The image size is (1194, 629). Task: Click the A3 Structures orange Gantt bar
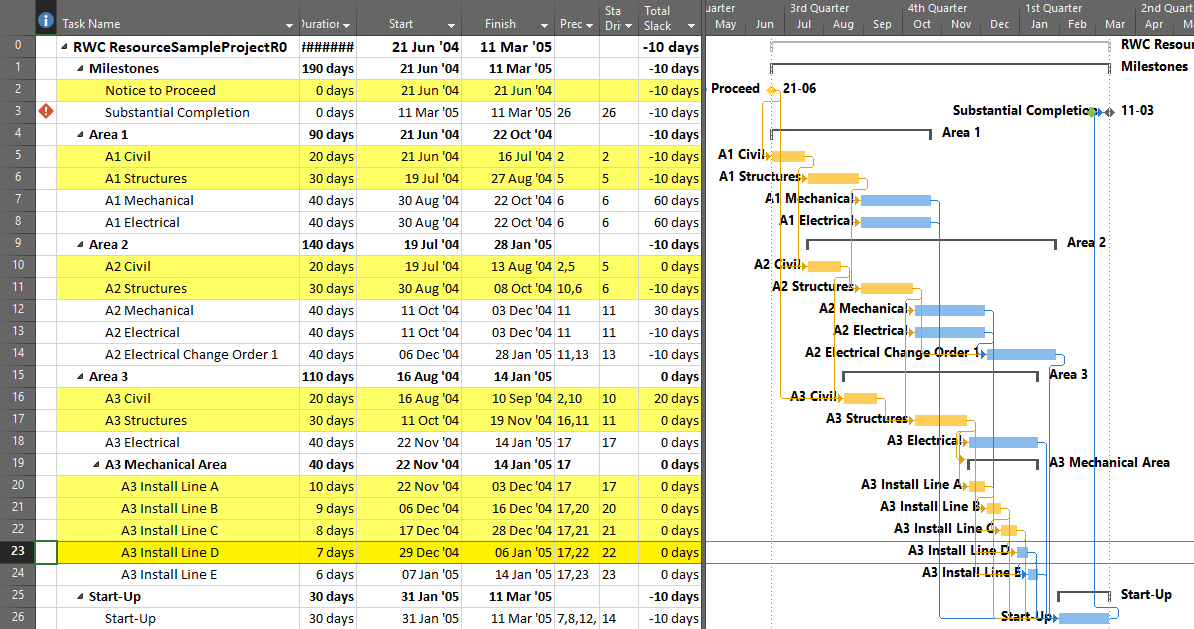point(940,420)
